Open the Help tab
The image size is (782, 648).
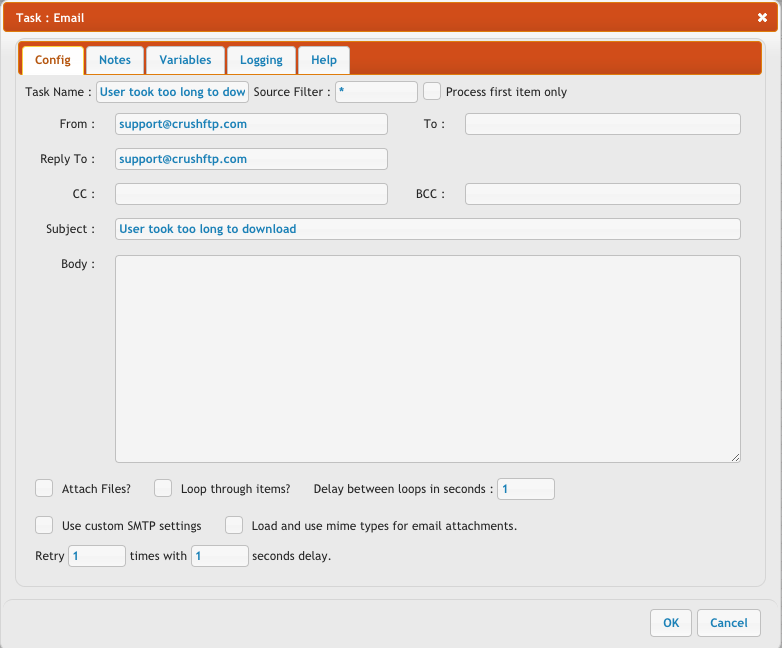tap(324, 60)
